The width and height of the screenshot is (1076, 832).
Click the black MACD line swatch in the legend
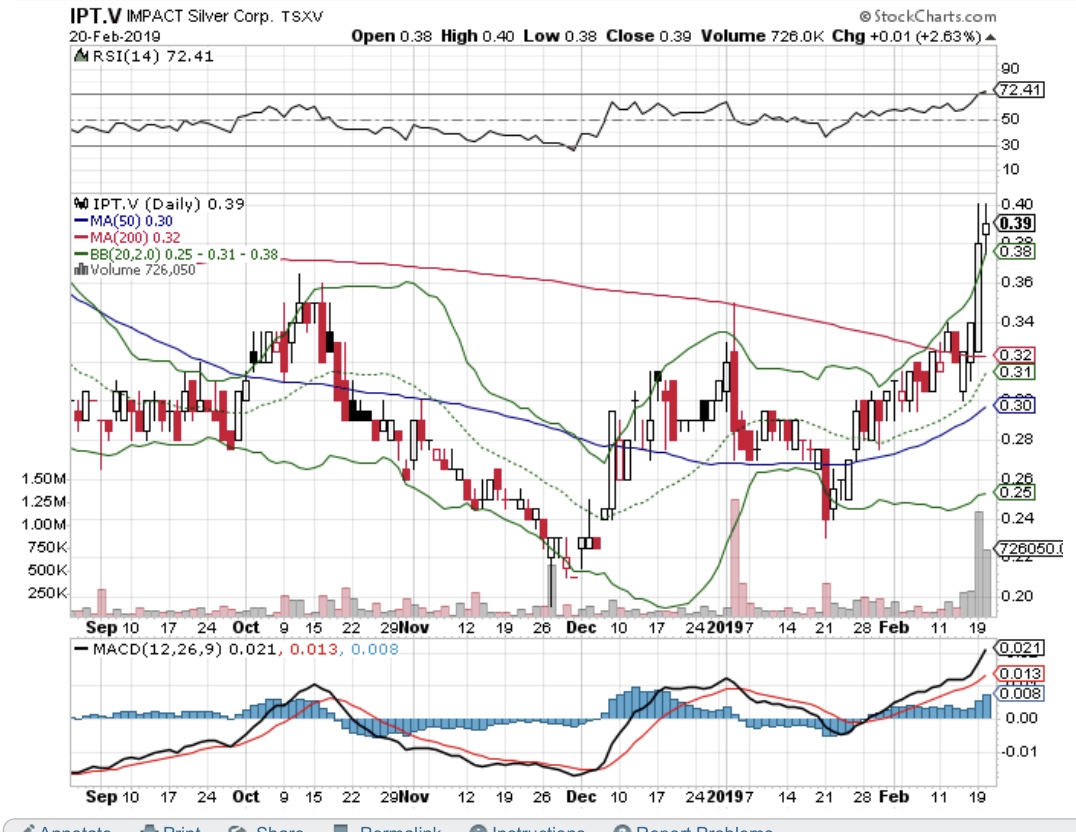81,649
